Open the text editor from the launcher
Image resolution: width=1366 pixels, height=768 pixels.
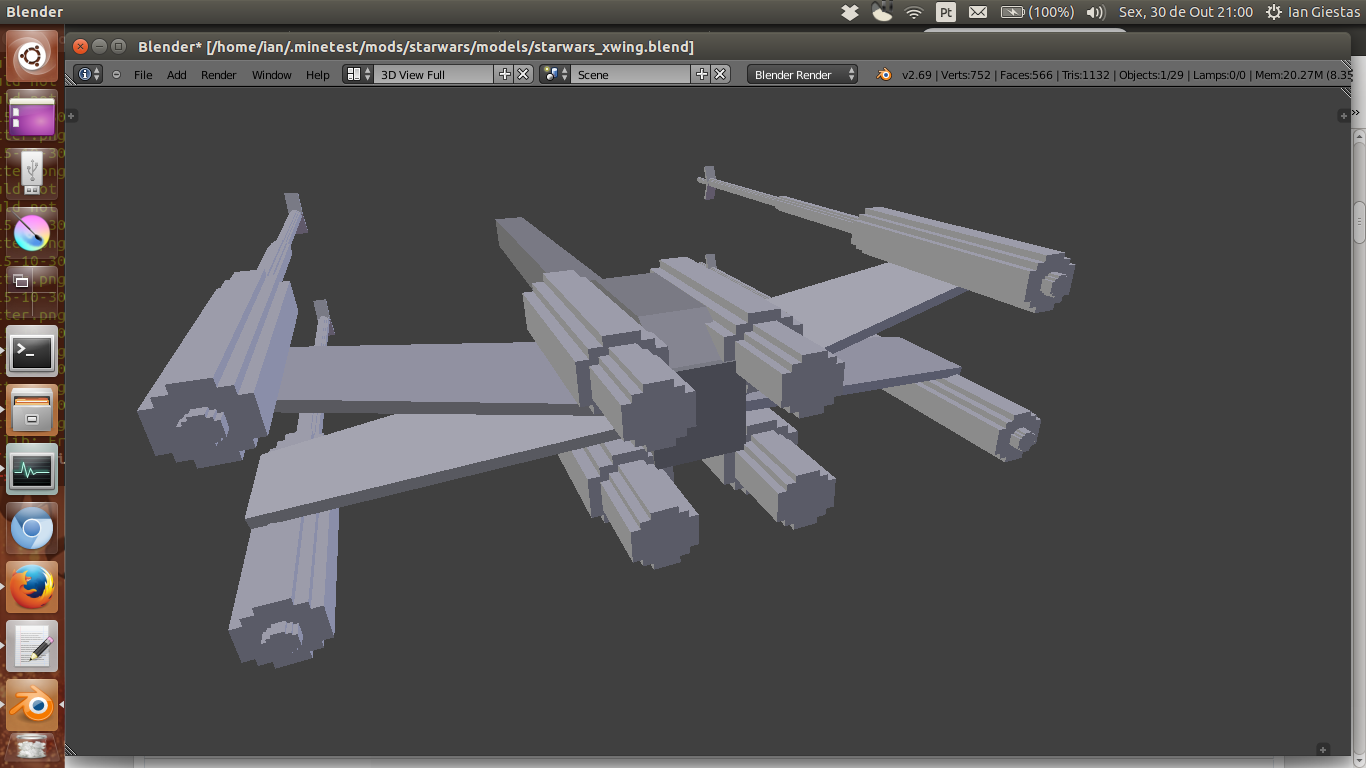pos(32,646)
